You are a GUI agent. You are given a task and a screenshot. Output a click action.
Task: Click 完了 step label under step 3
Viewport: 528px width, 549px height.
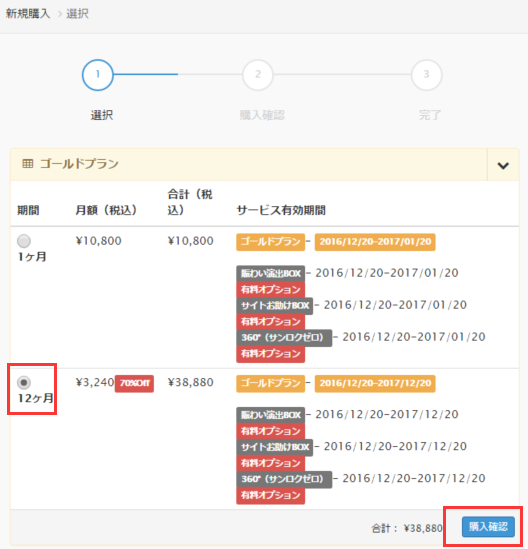pos(430,115)
